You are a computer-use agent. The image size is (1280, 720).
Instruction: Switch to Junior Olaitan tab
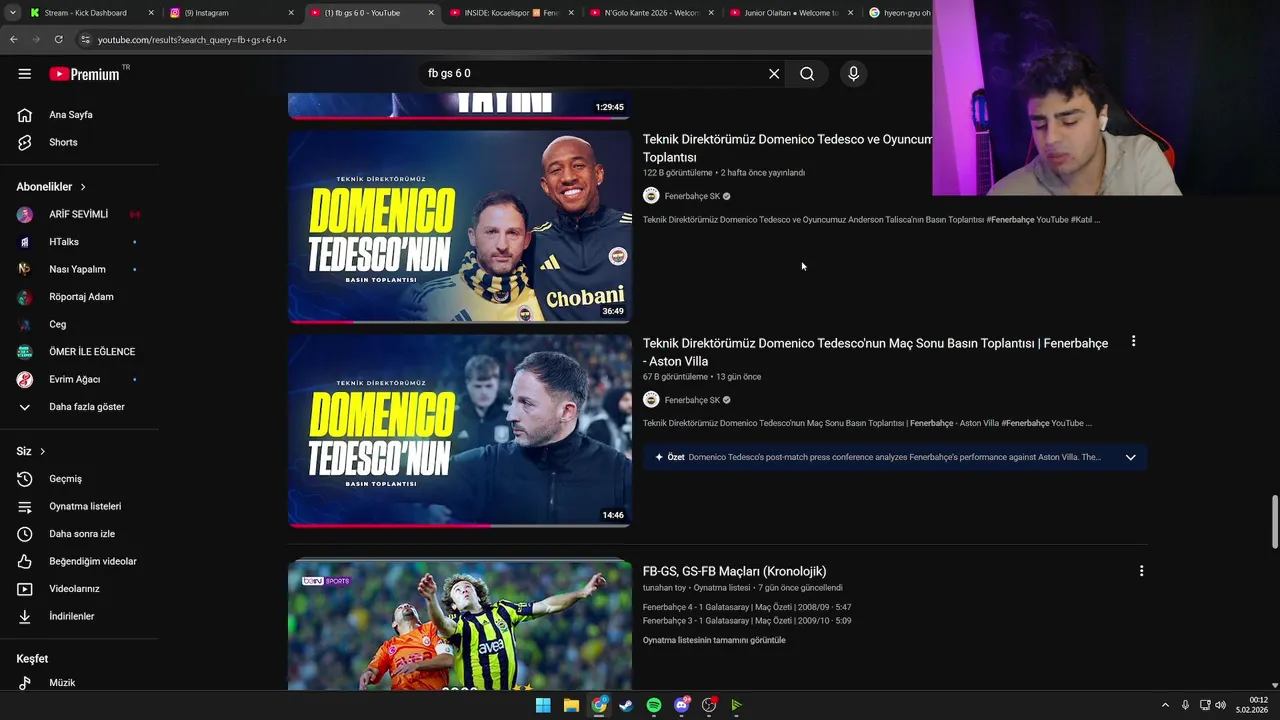tap(790, 13)
